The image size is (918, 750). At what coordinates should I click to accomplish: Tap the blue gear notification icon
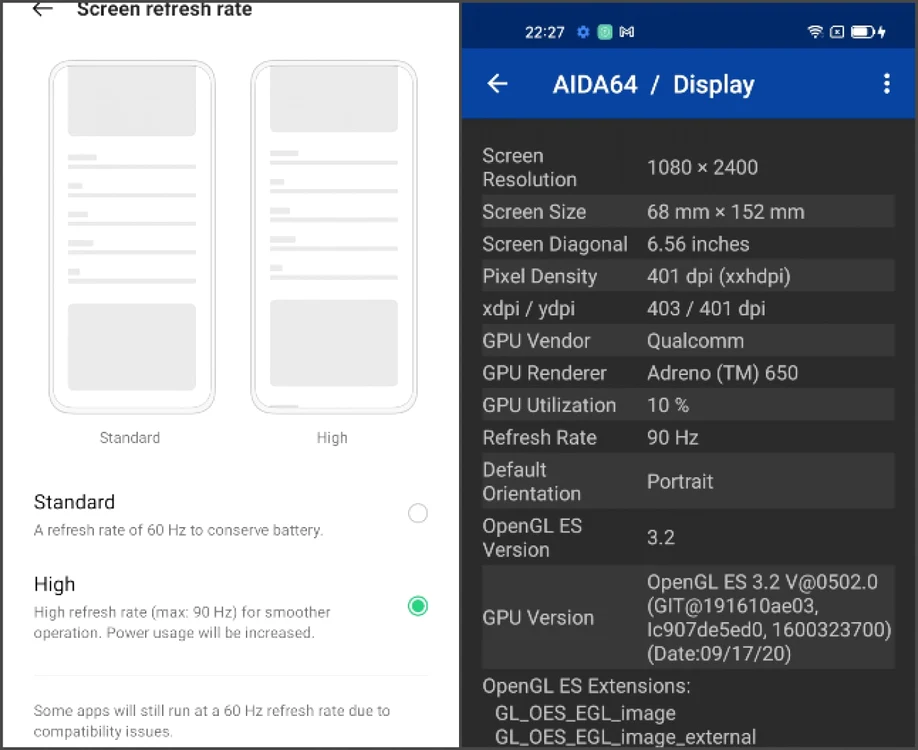tap(583, 32)
